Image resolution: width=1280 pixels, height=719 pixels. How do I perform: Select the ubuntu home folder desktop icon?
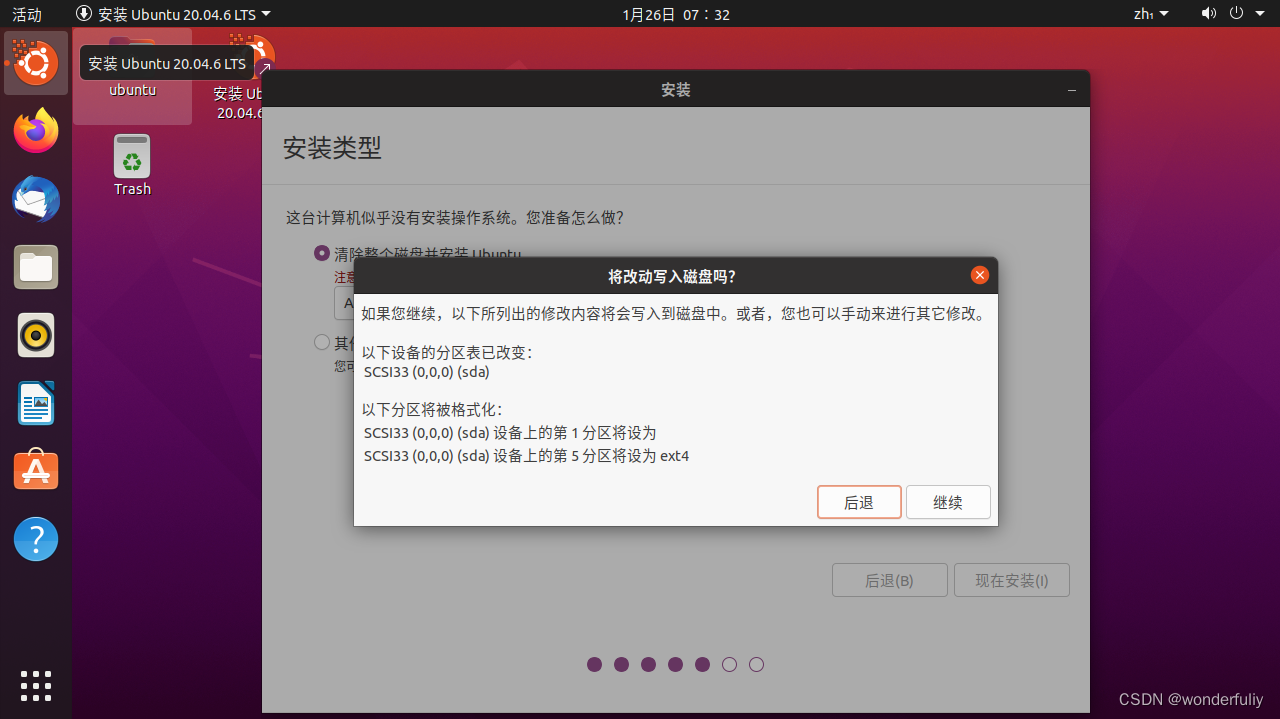(132, 75)
